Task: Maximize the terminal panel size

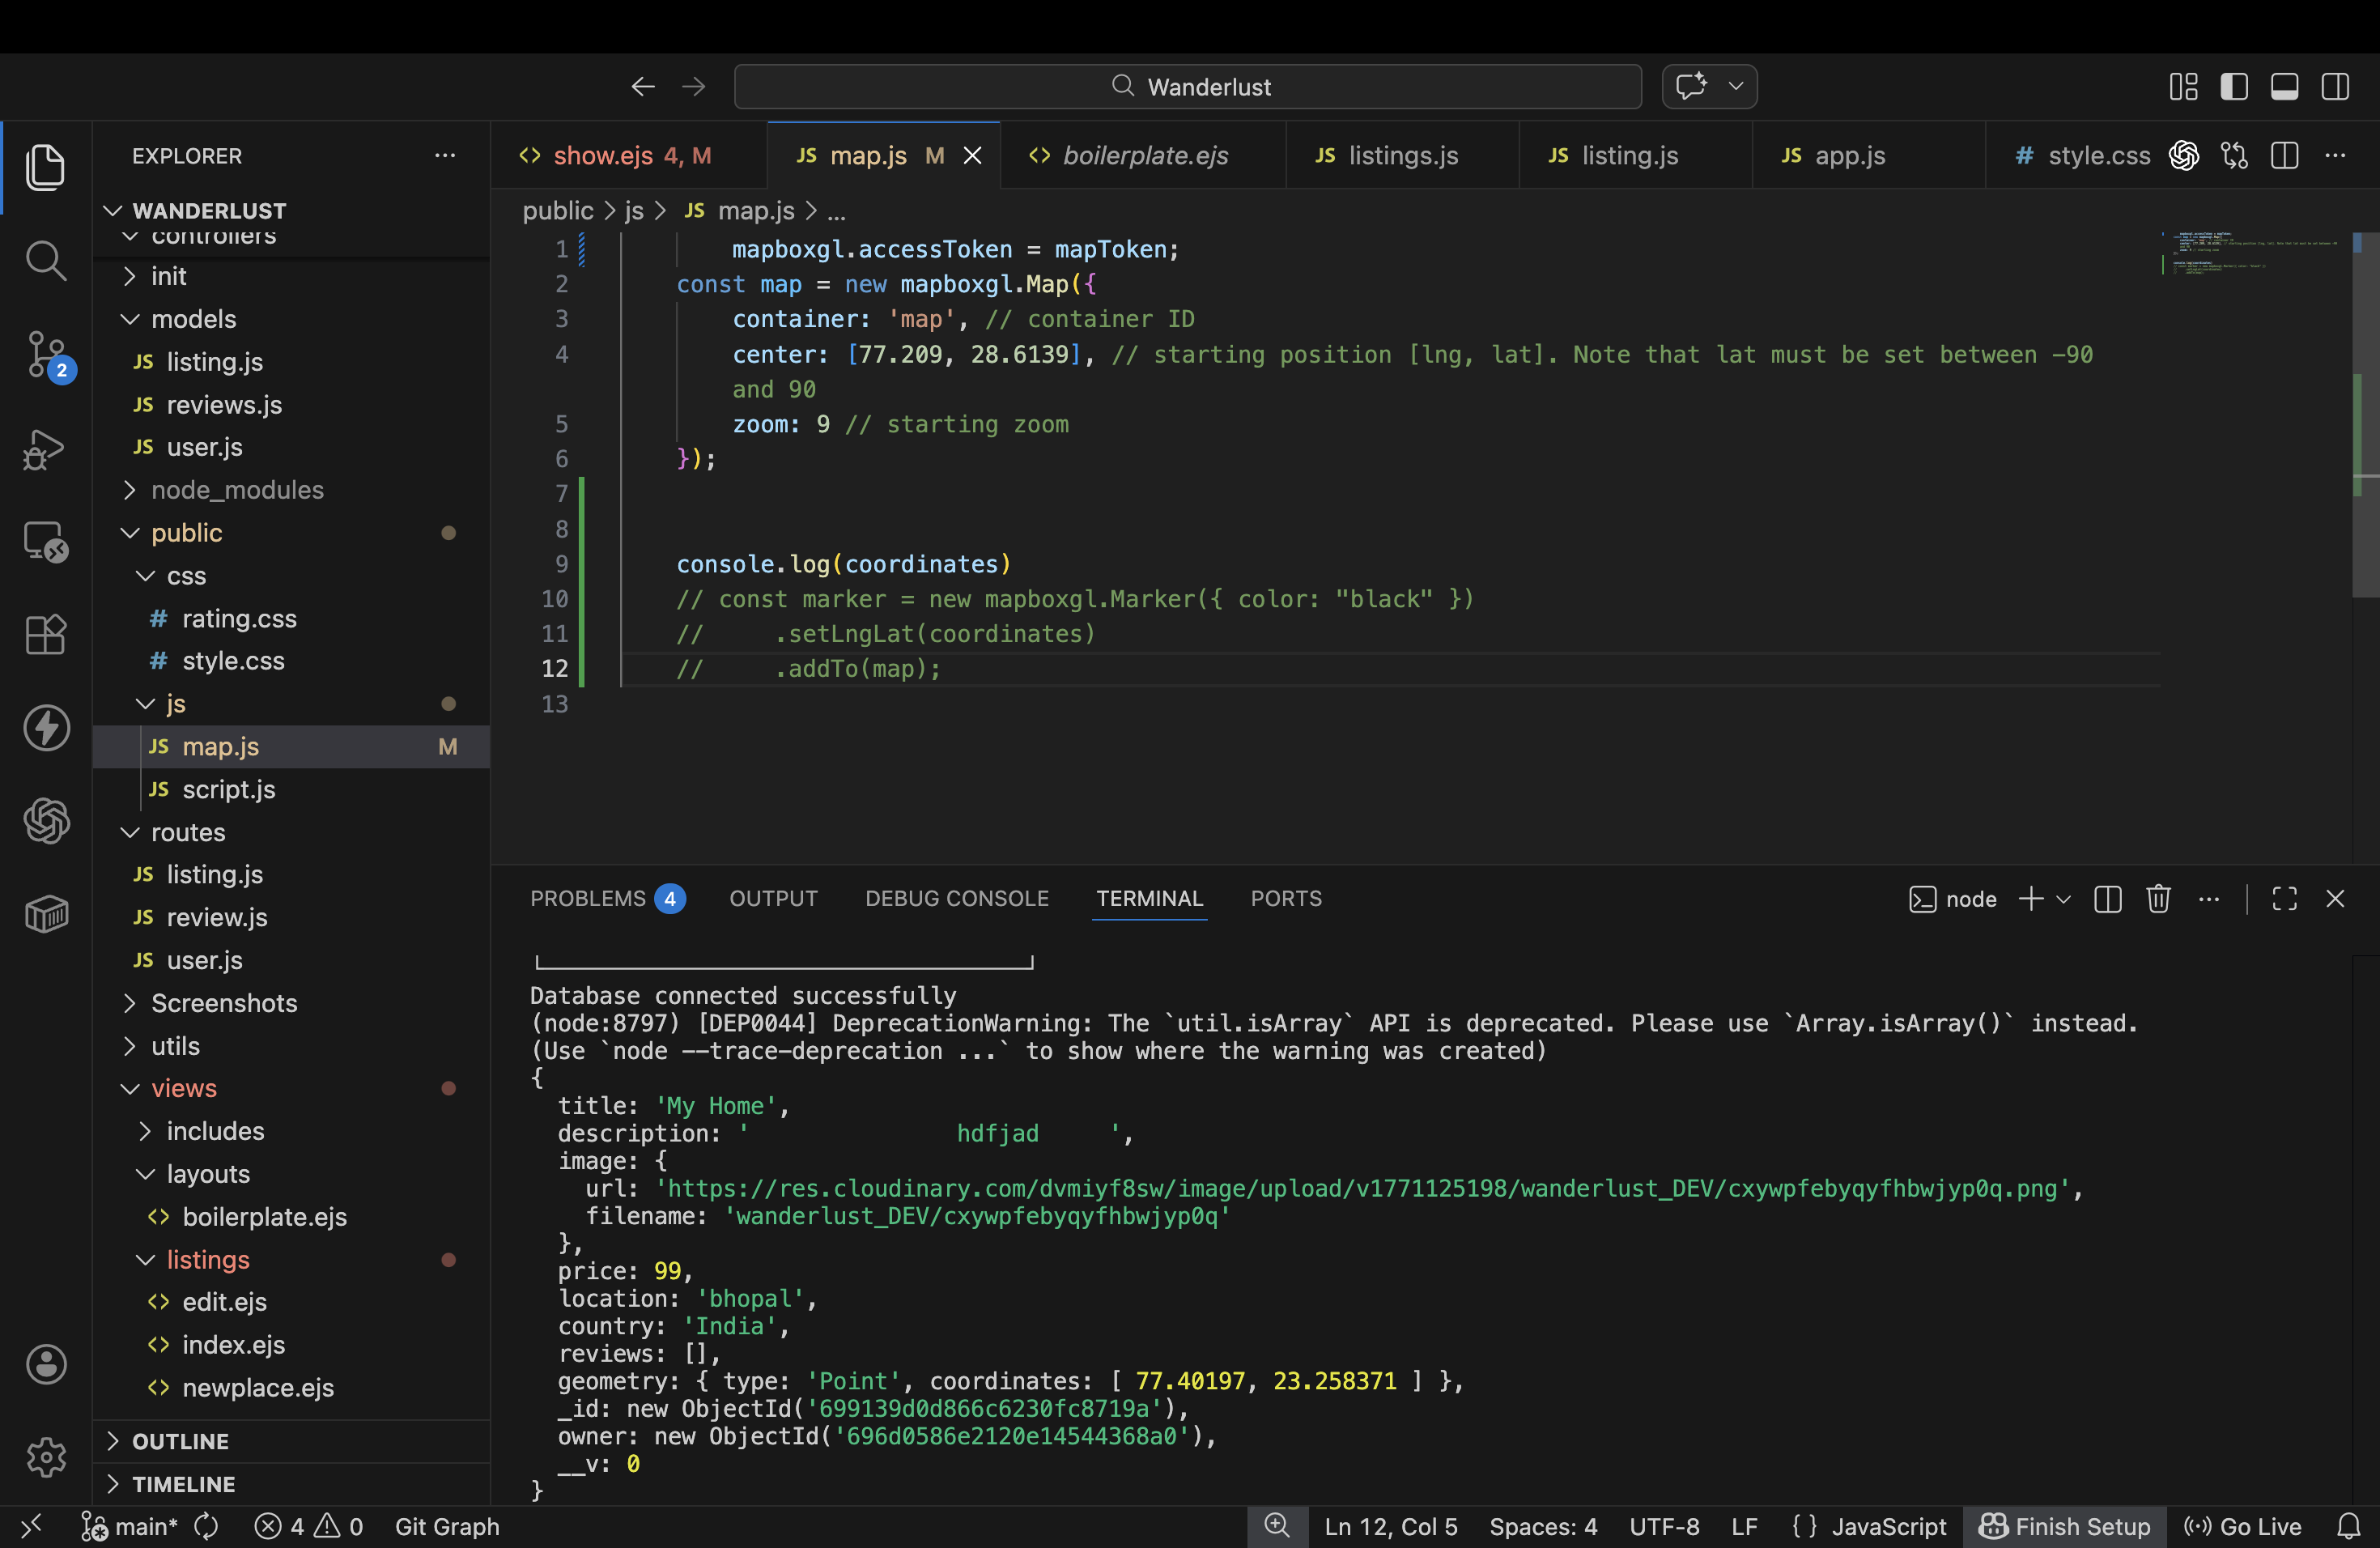Action: point(2285,899)
